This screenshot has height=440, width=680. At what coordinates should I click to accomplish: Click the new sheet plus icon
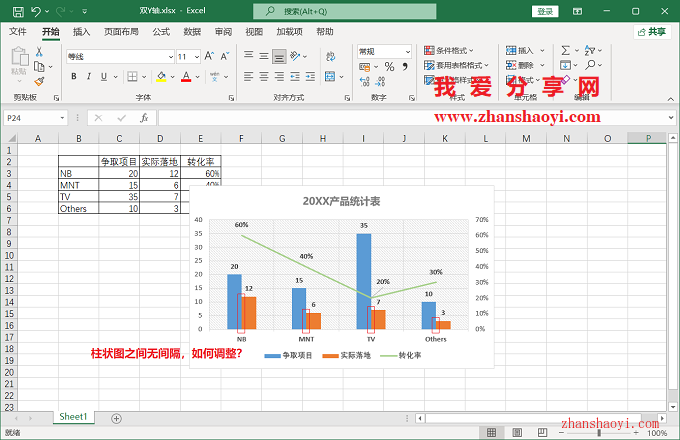(x=116, y=418)
